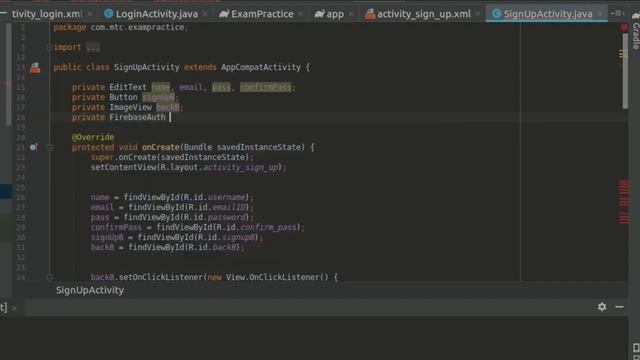Click AppCompatActivity in class declaration
This screenshot has width=640, height=360.
pos(261,67)
